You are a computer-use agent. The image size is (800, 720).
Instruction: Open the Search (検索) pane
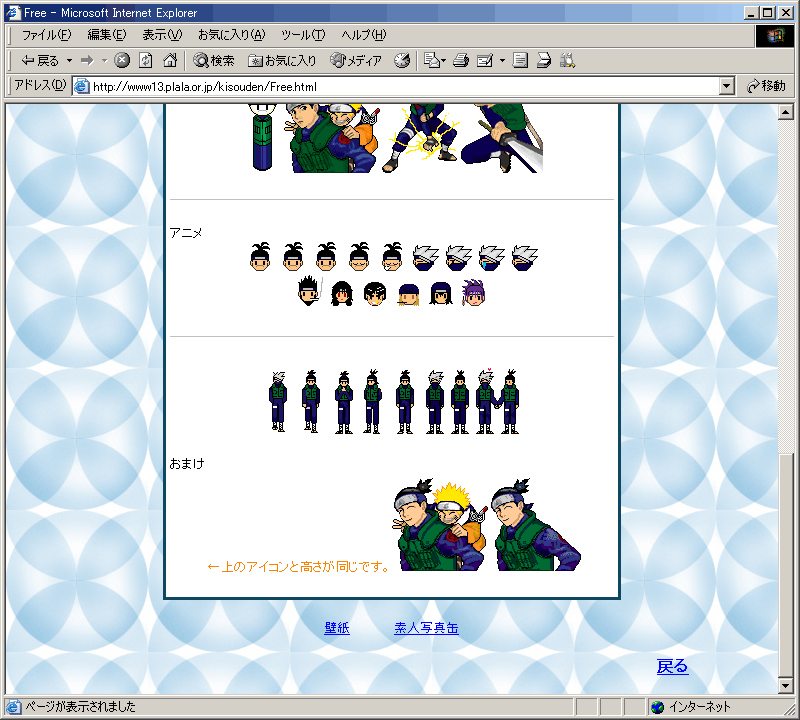pyautogui.click(x=214, y=61)
